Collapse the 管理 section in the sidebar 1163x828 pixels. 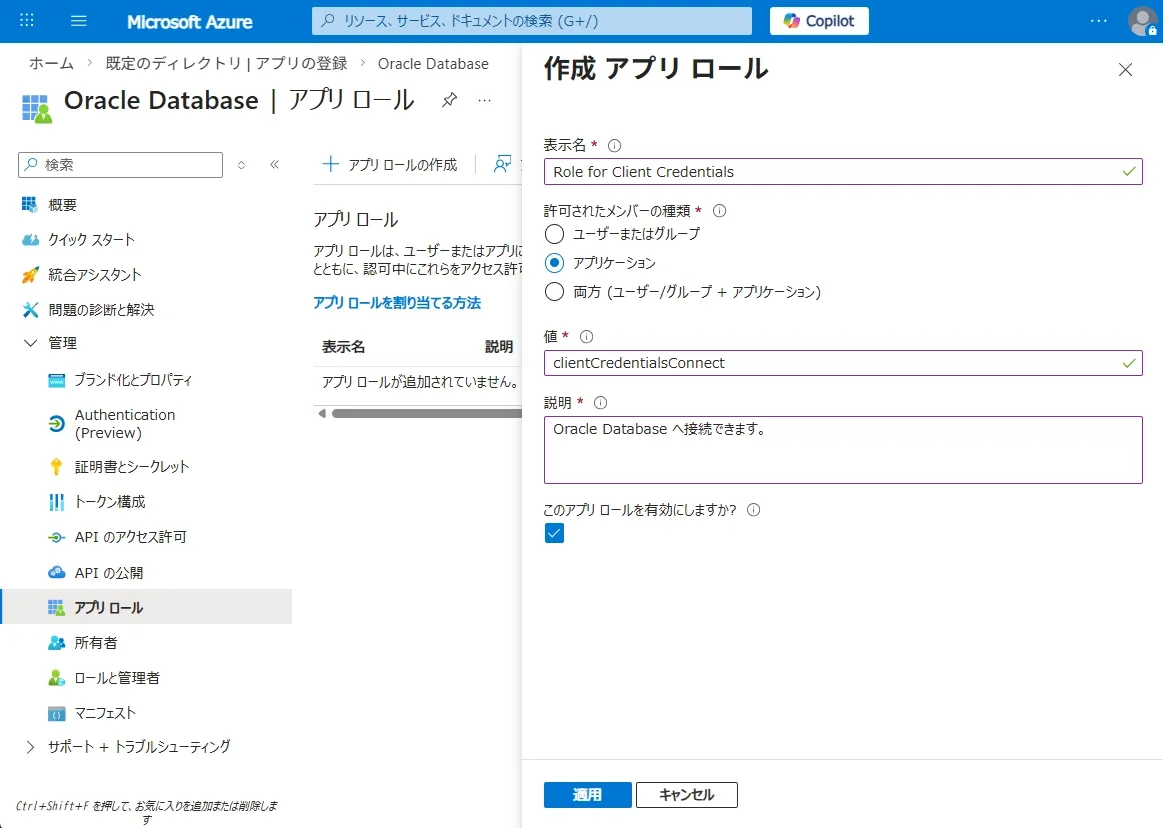(x=32, y=343)
